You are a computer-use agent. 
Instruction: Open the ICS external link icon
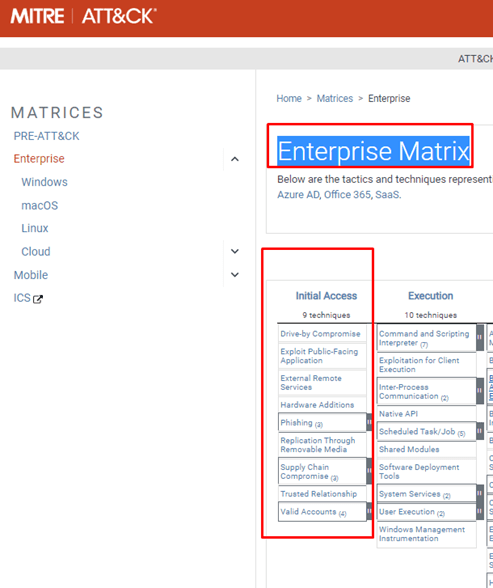pos(38,299)
